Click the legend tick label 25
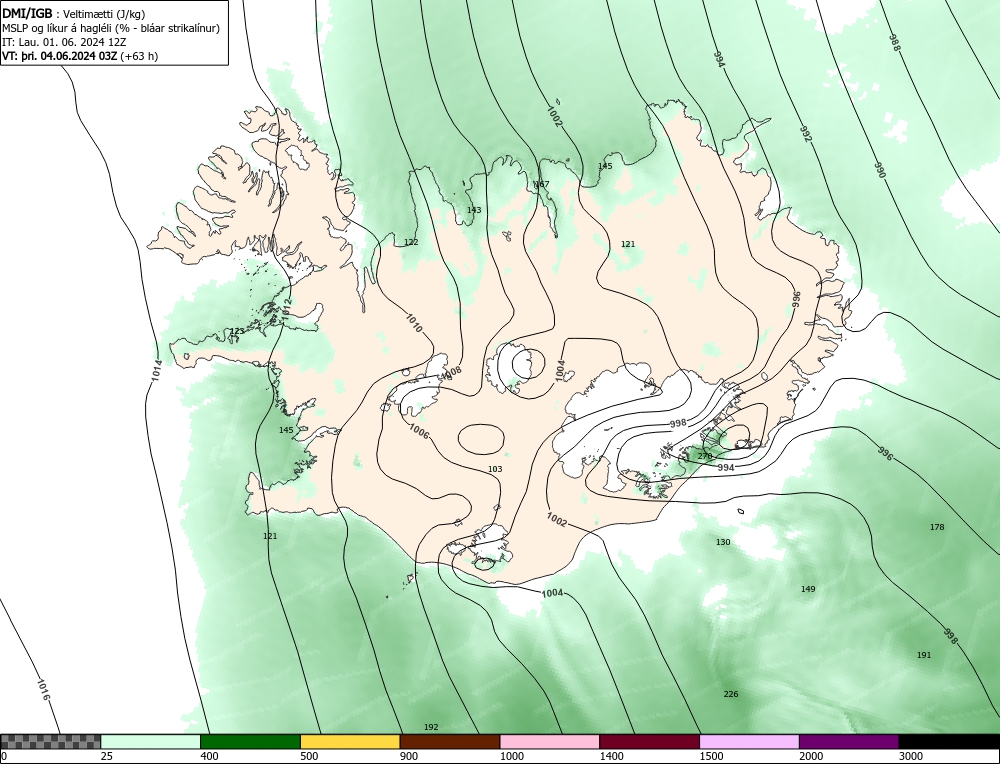The image size is (1000, 764). tap(107, 756)
